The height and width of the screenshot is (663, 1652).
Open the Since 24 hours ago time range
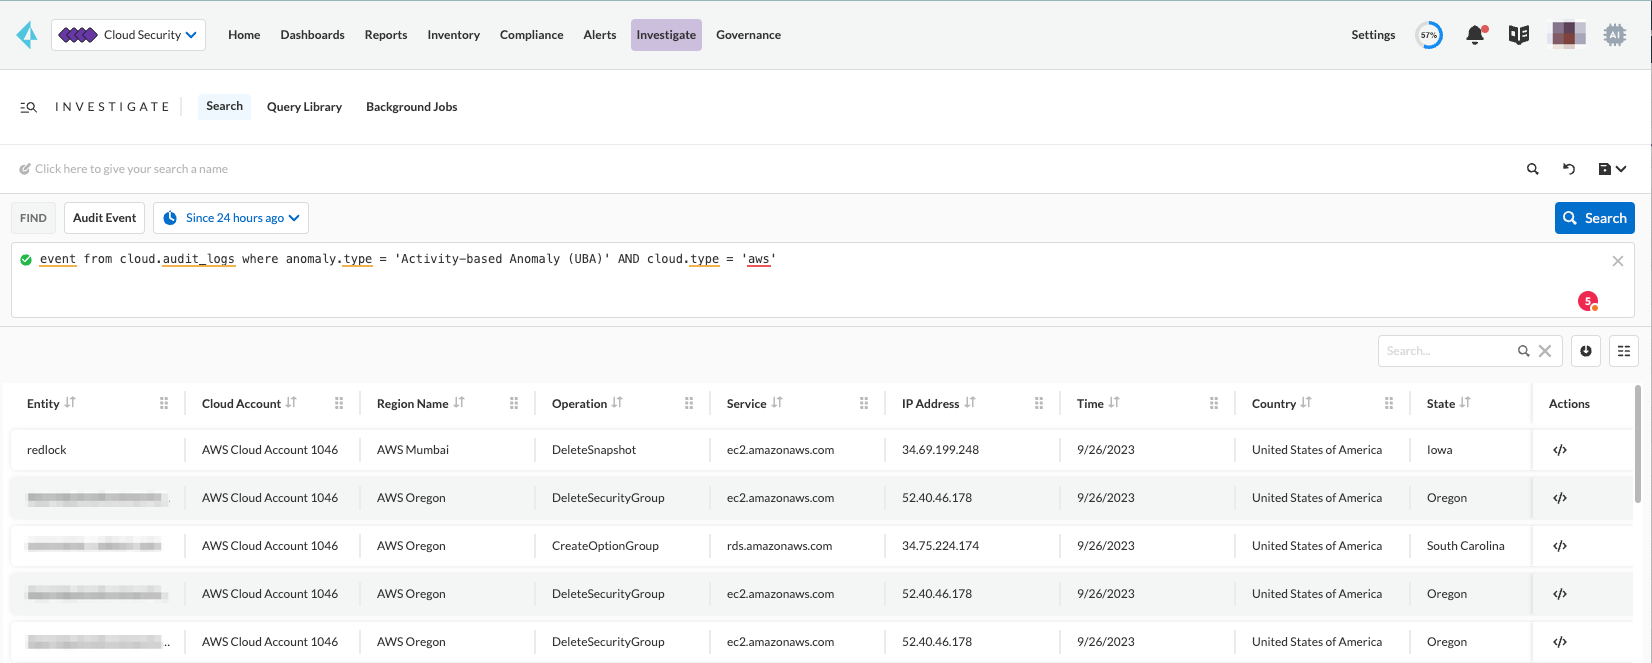click(231, 218)
